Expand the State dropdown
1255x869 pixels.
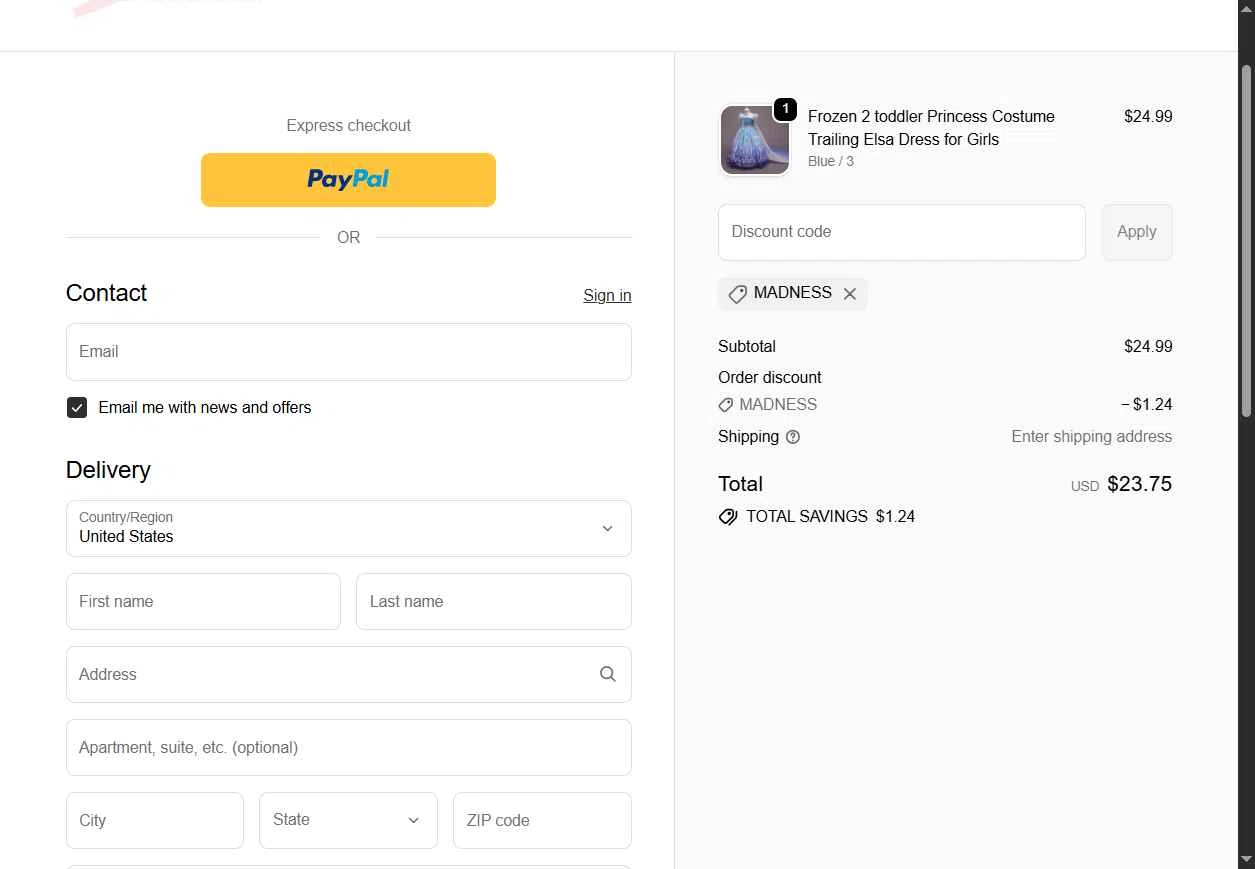(348, 820)
